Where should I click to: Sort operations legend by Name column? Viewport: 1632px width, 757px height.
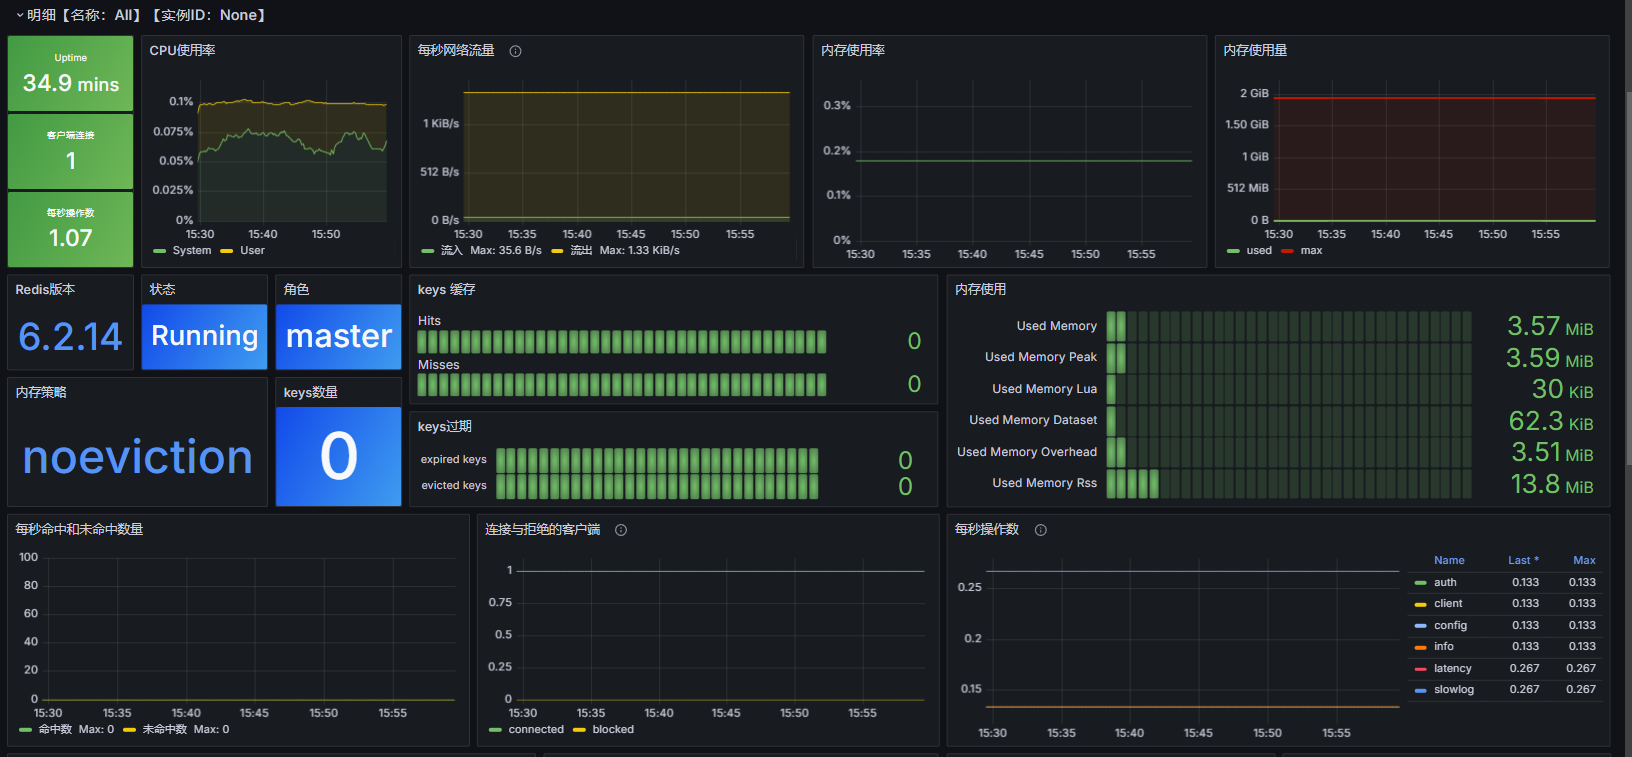click(1449, 561)
